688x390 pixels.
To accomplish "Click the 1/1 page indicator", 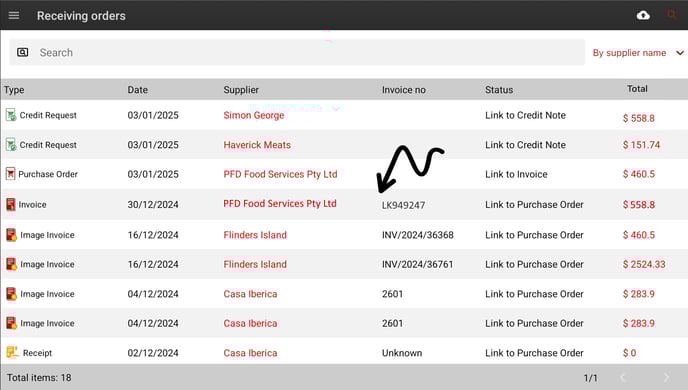I will click(590, 378).
